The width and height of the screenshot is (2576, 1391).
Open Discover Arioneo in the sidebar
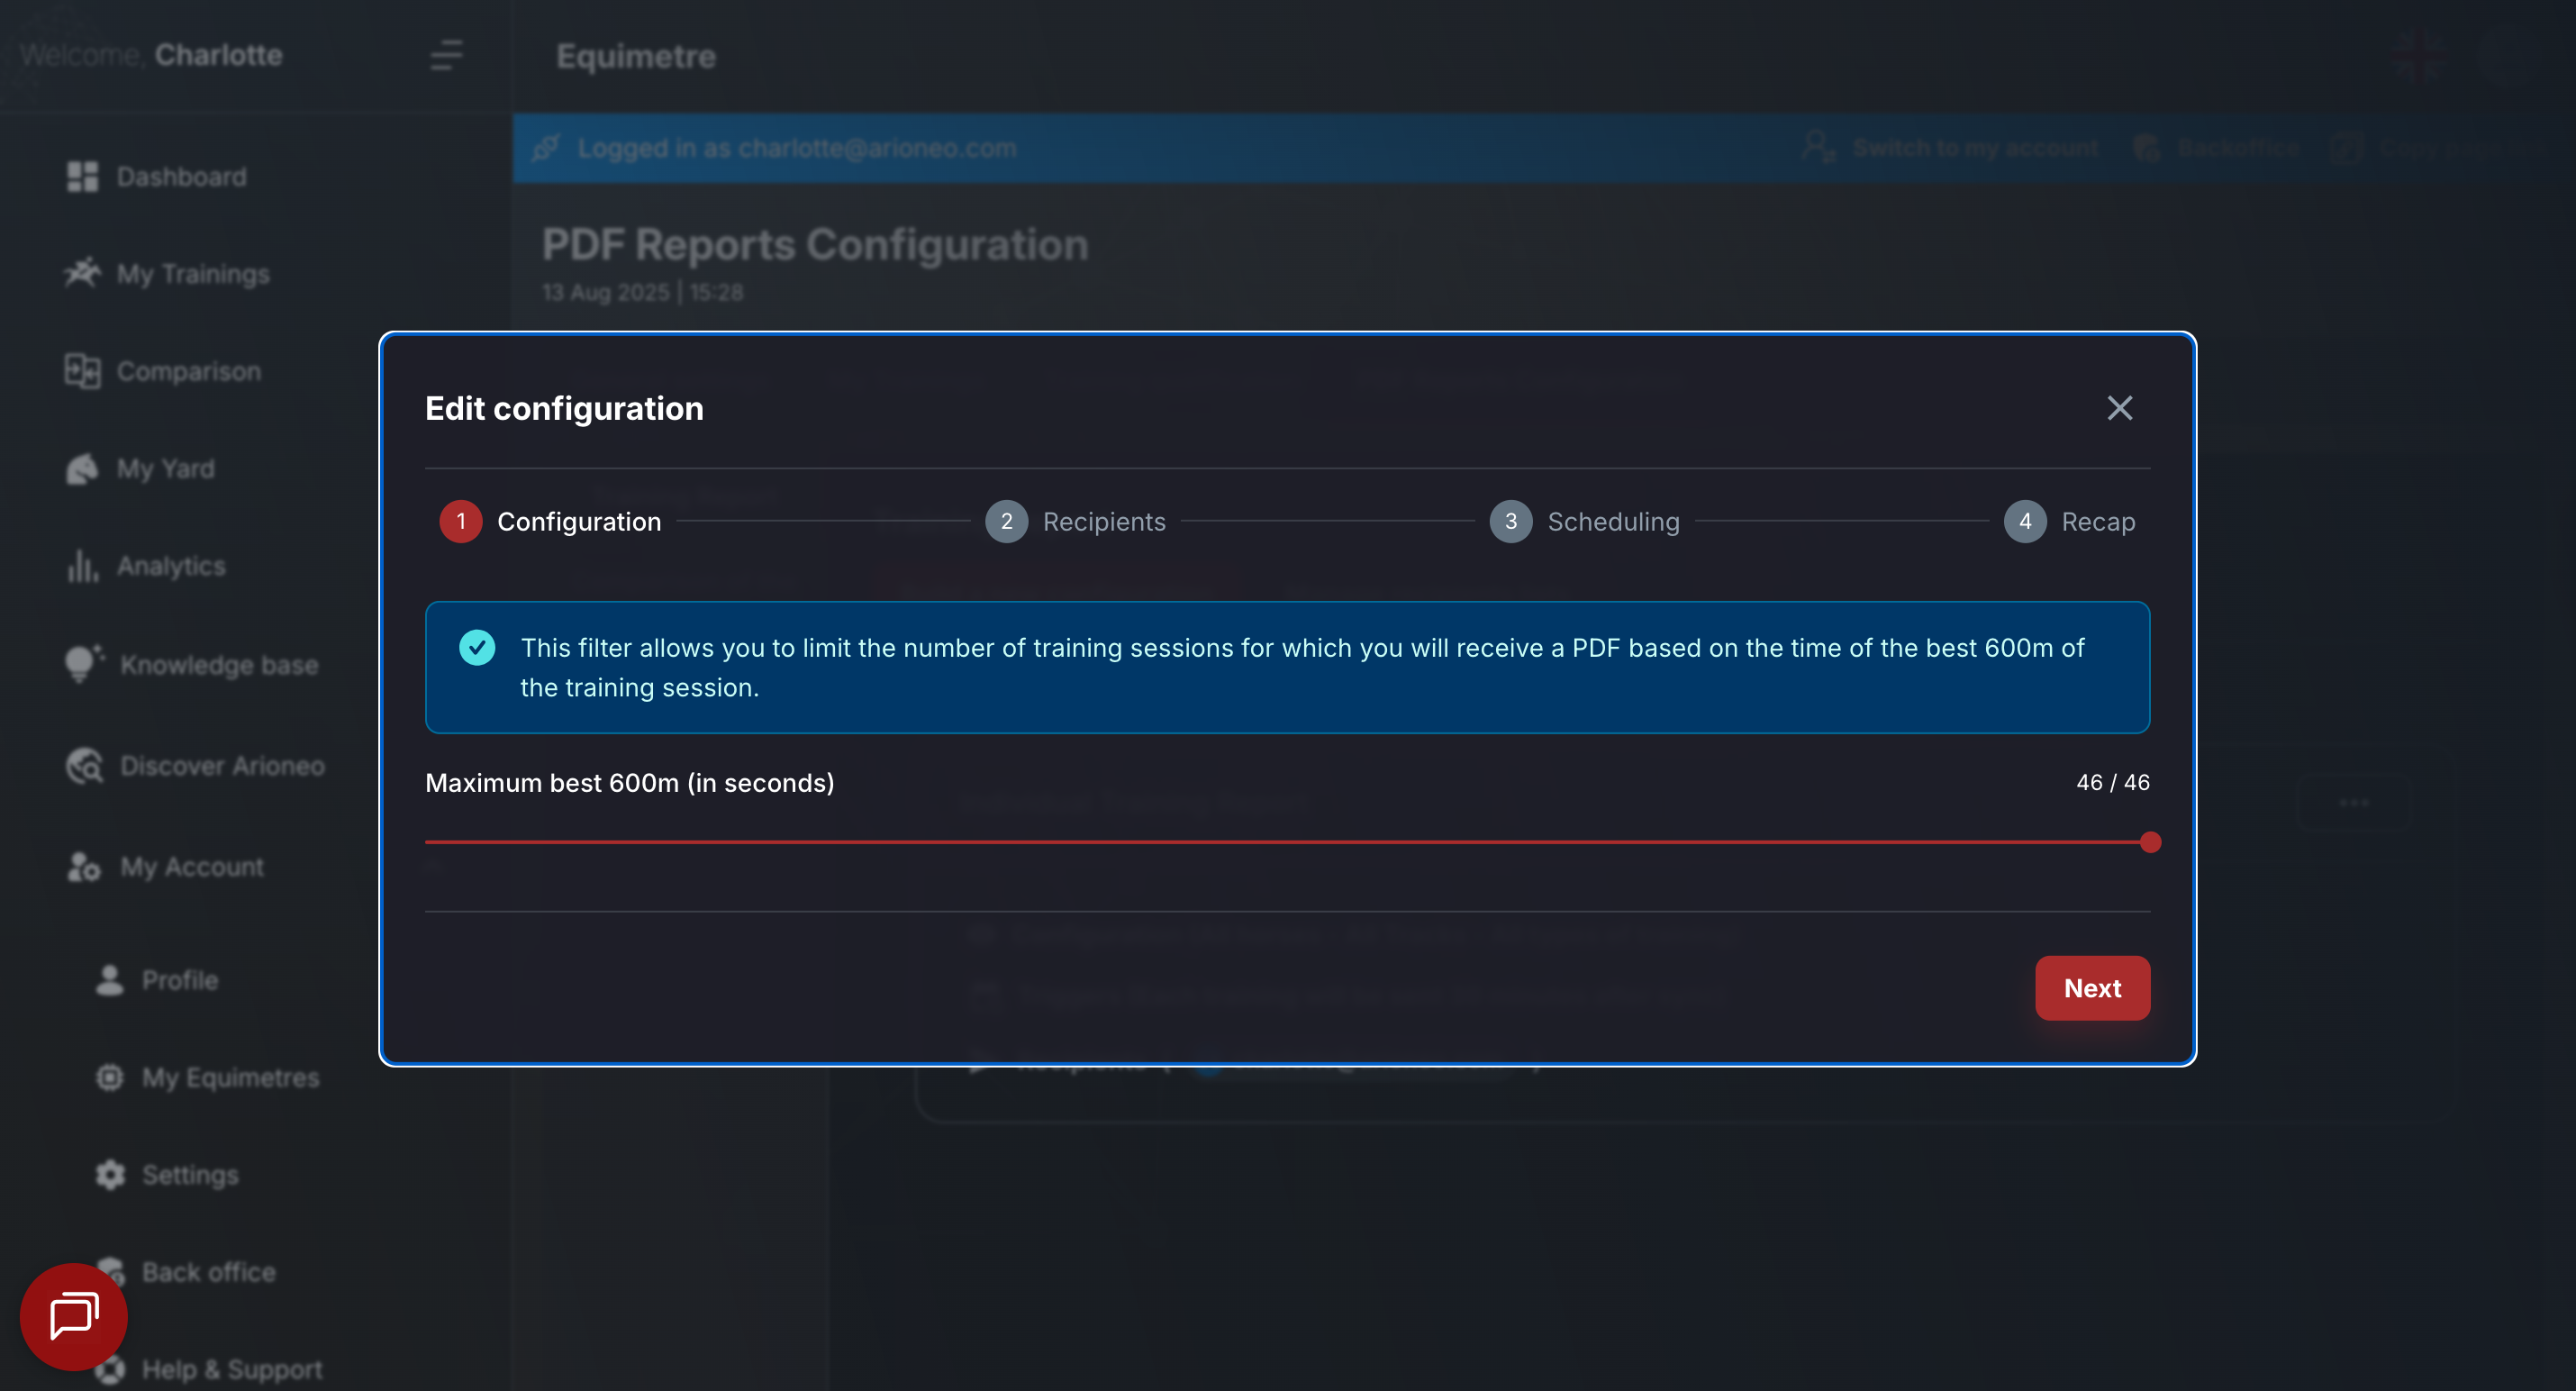pyautogui.click(x=195, y=766)
